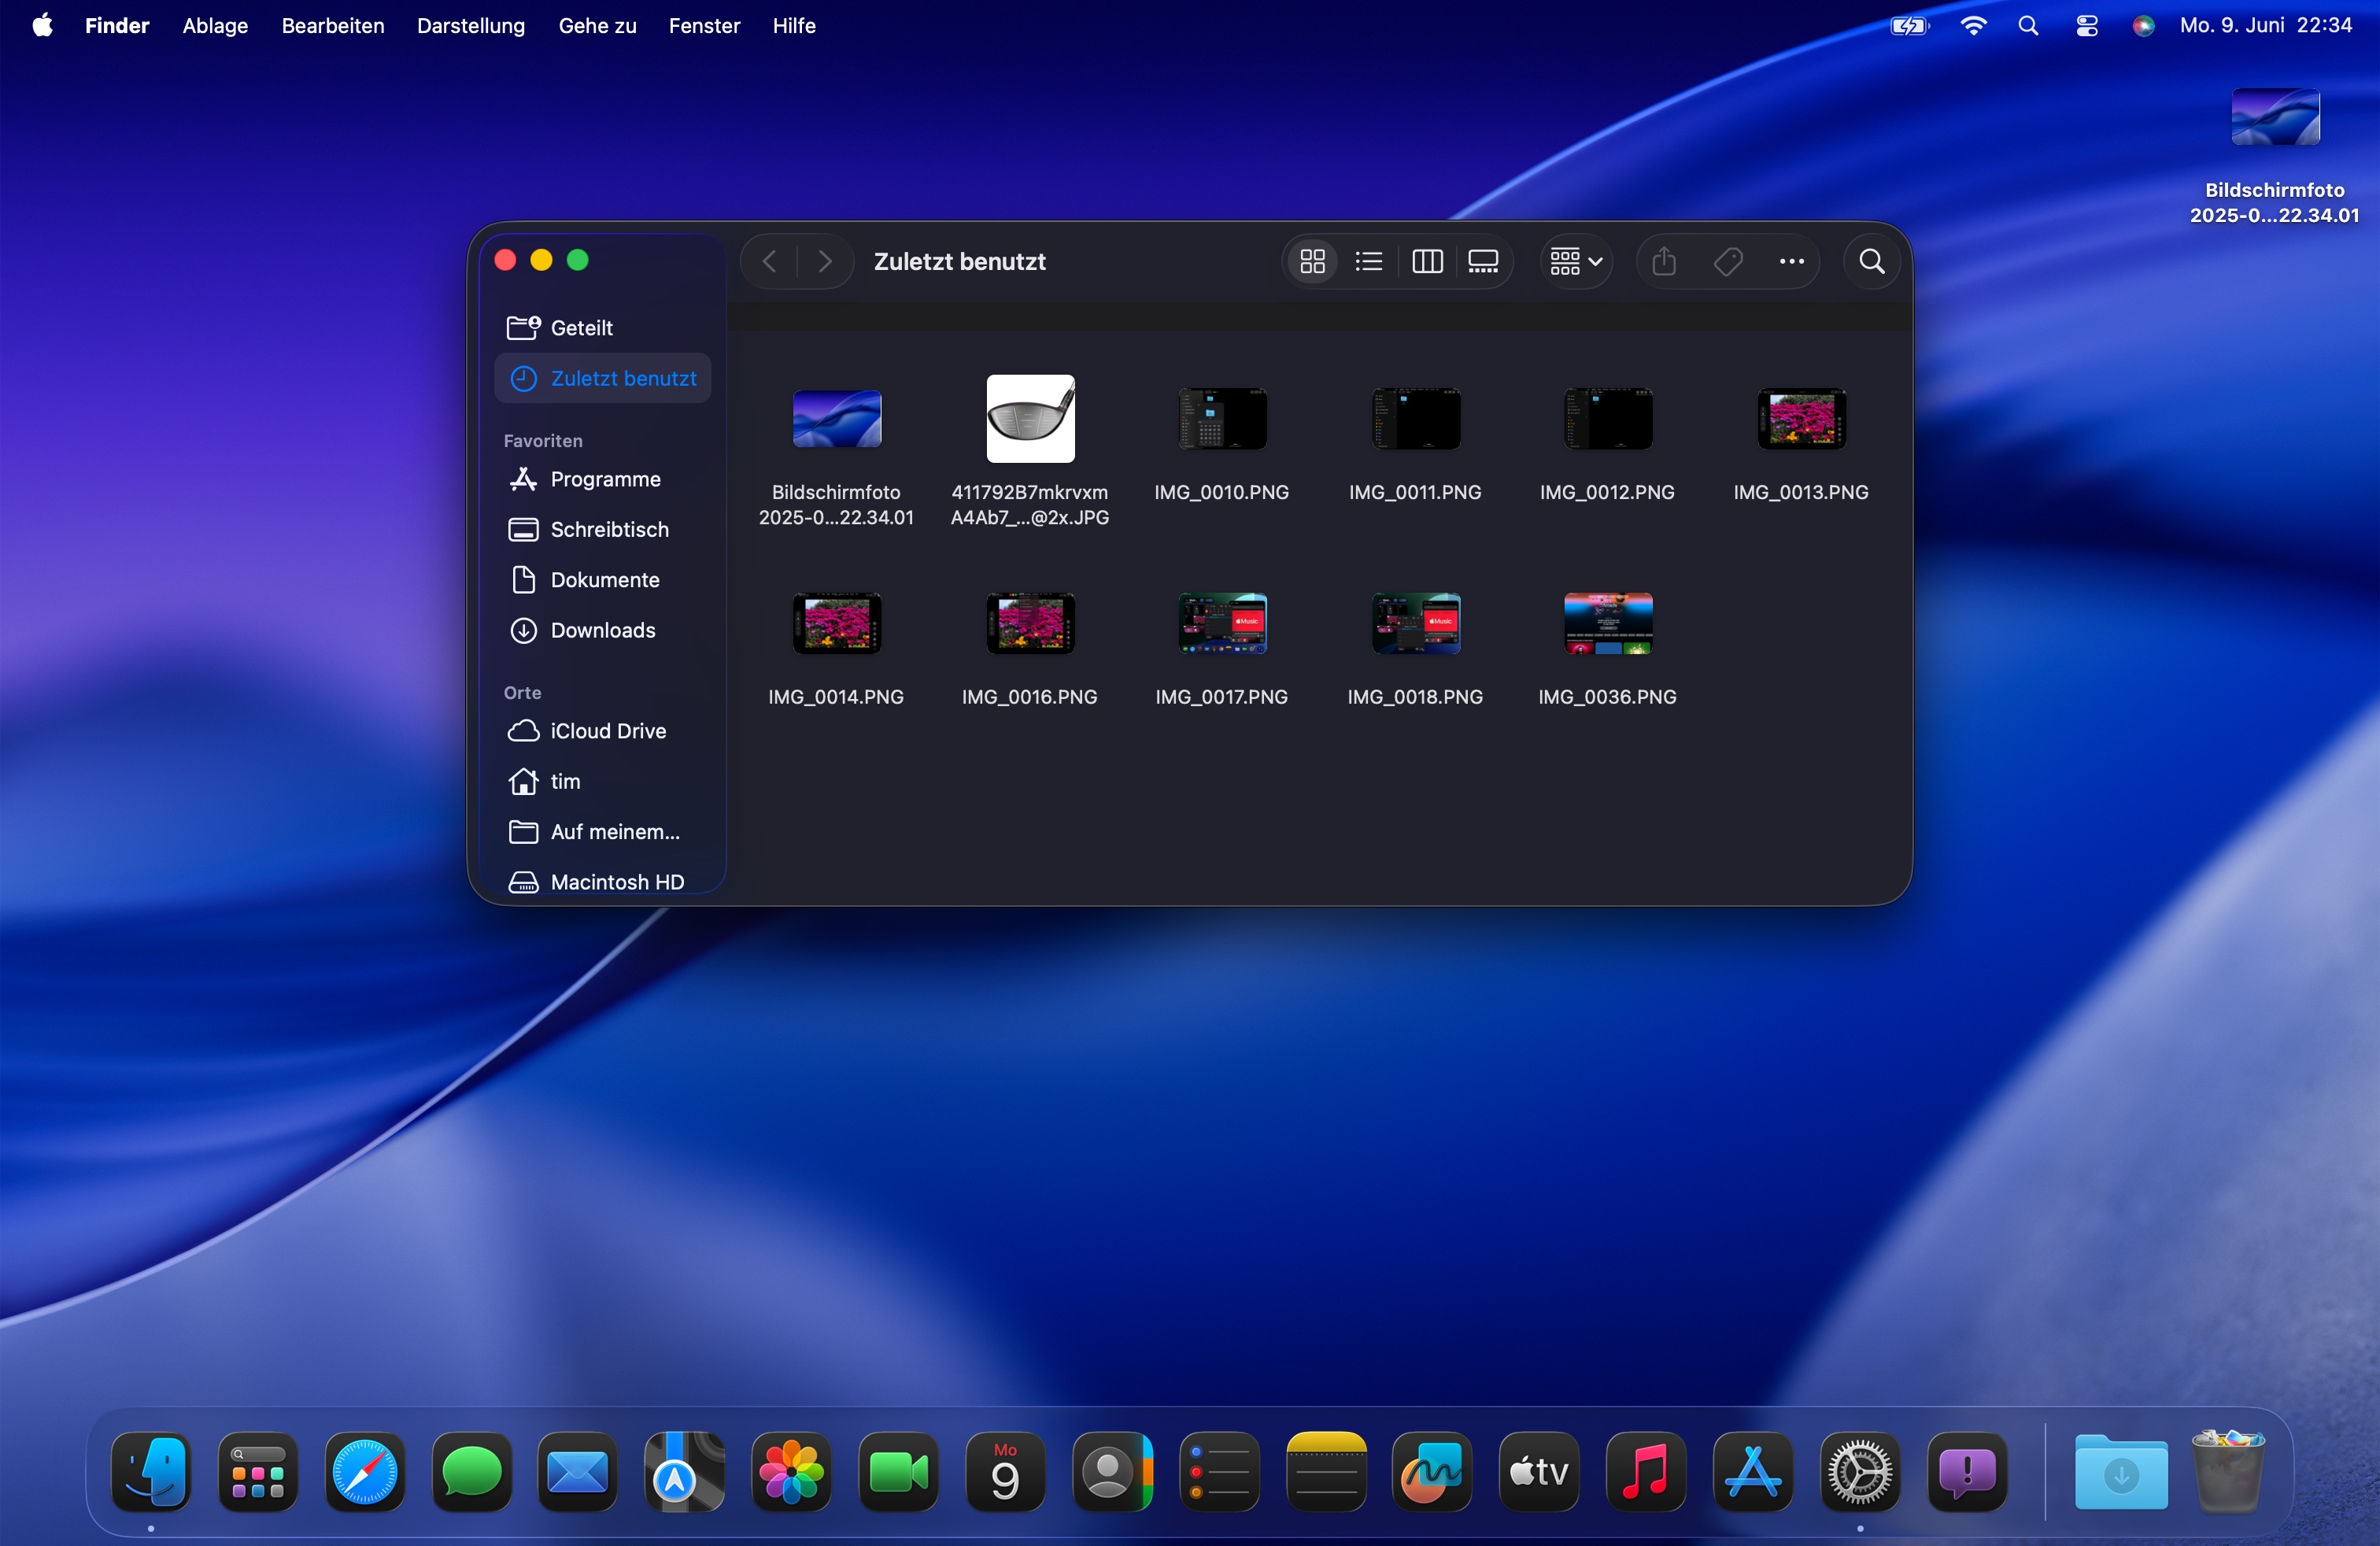The width and height of the screenshot is (2380, 1546).
Task: Go back with the left chevron
Action: point(769,262)
